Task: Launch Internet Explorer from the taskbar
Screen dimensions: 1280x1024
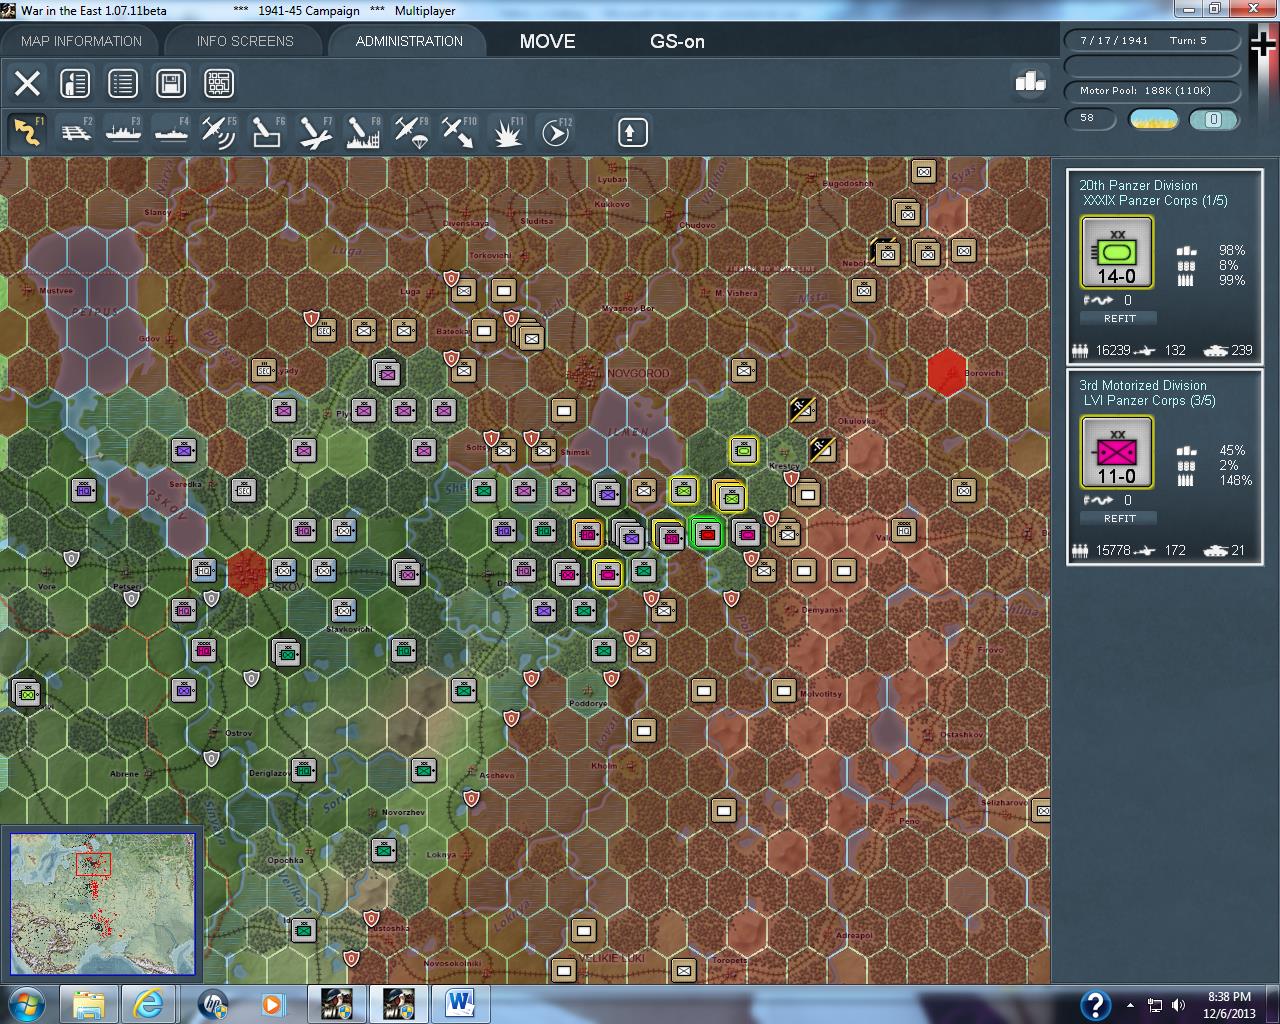Action: pyautogui.click(x=150, y=1003)
